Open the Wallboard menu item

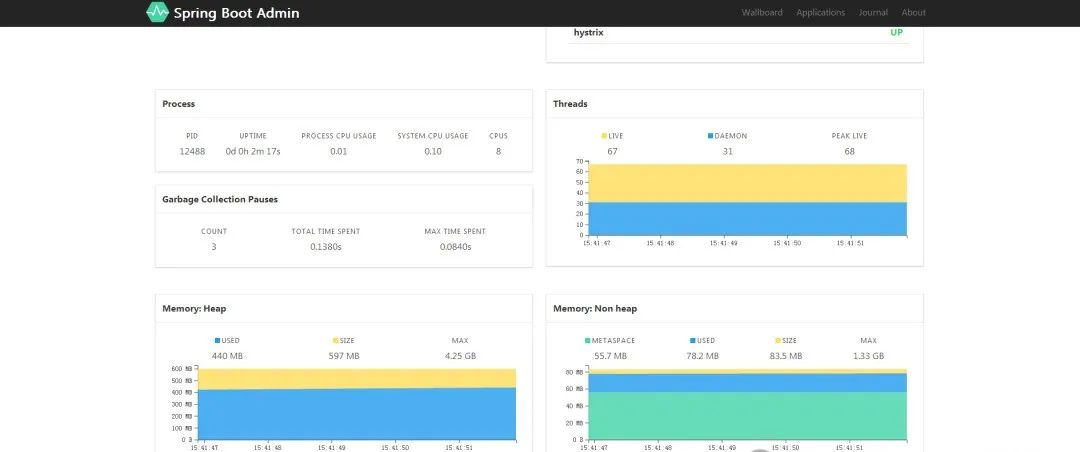(x=762, y=12)
